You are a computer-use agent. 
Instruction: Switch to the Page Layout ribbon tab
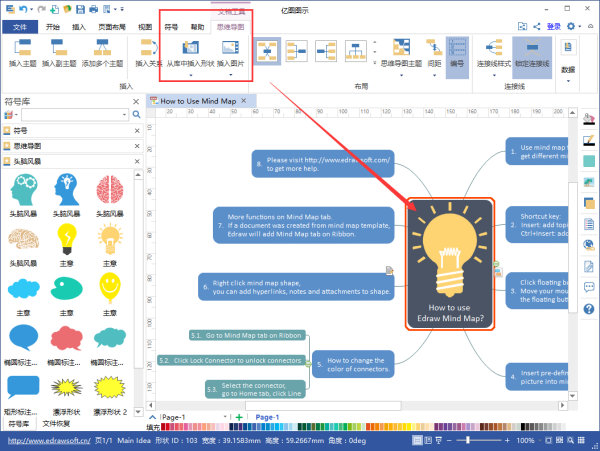111,27
